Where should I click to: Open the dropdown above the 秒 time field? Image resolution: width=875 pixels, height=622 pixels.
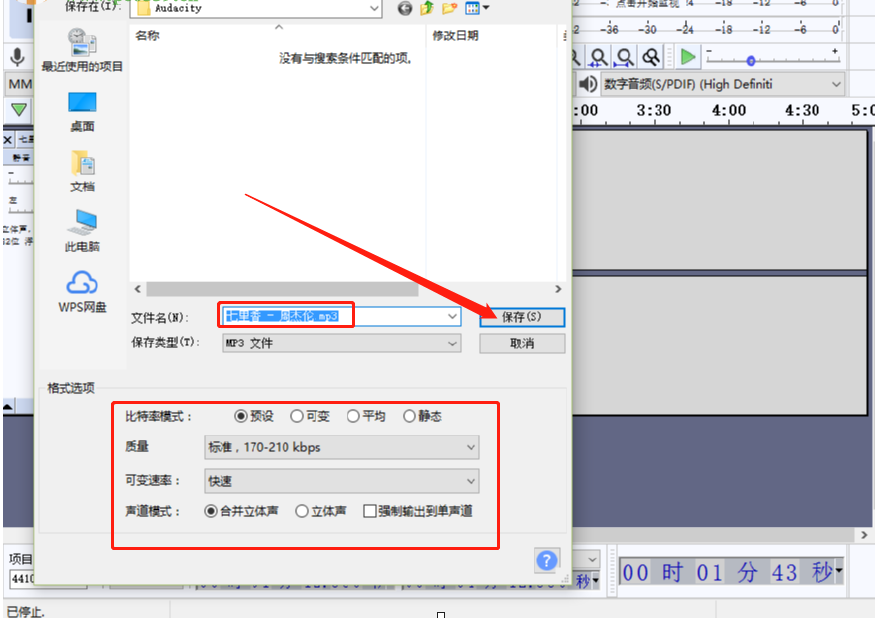click(592, 558)
